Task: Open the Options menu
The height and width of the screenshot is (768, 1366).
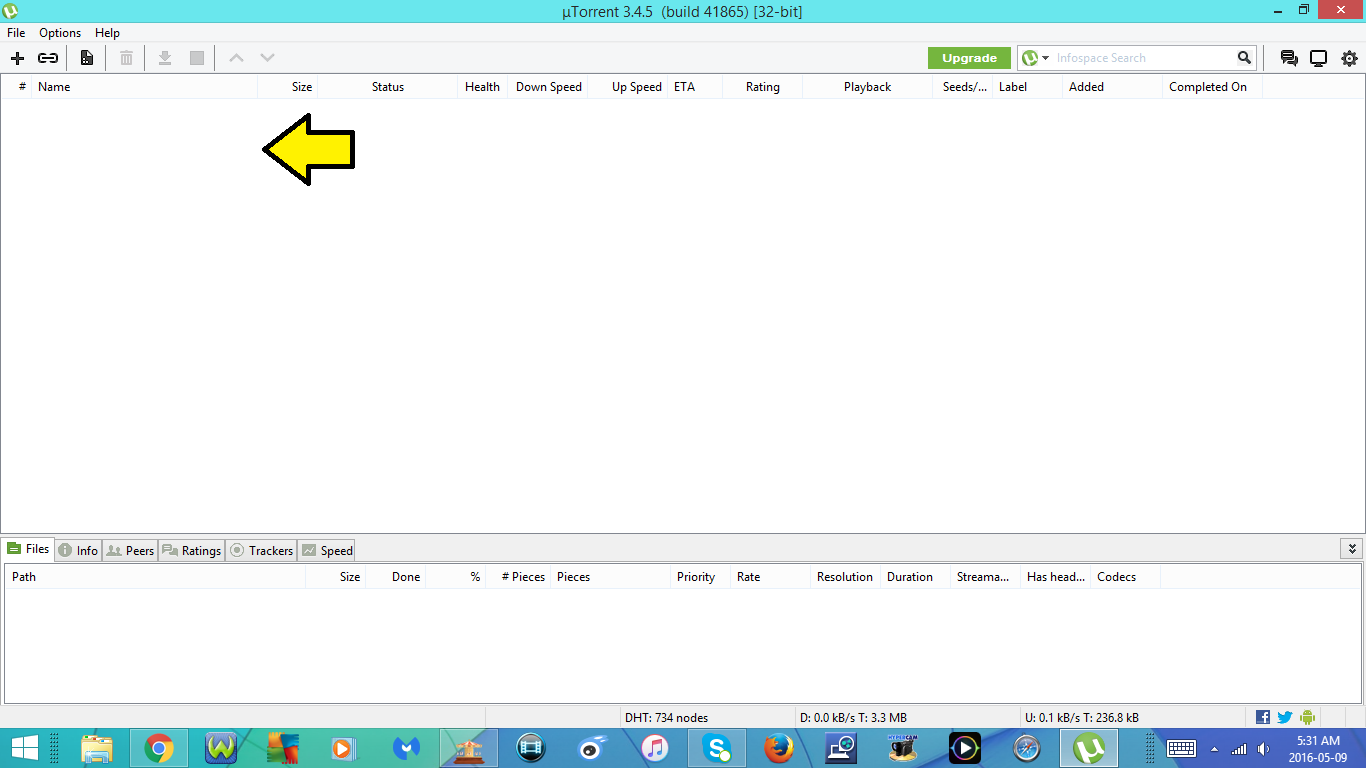Action: coord(60,33)
